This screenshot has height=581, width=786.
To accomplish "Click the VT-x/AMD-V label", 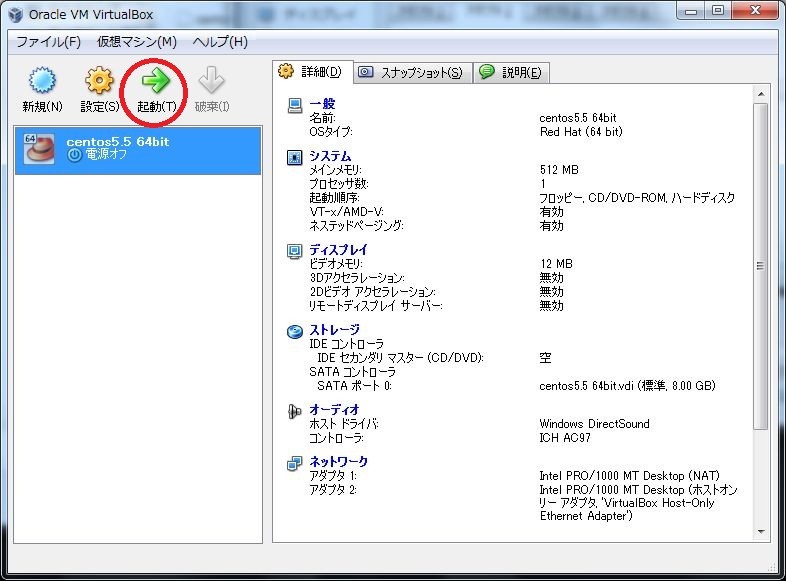I will [x=346, y=212].
